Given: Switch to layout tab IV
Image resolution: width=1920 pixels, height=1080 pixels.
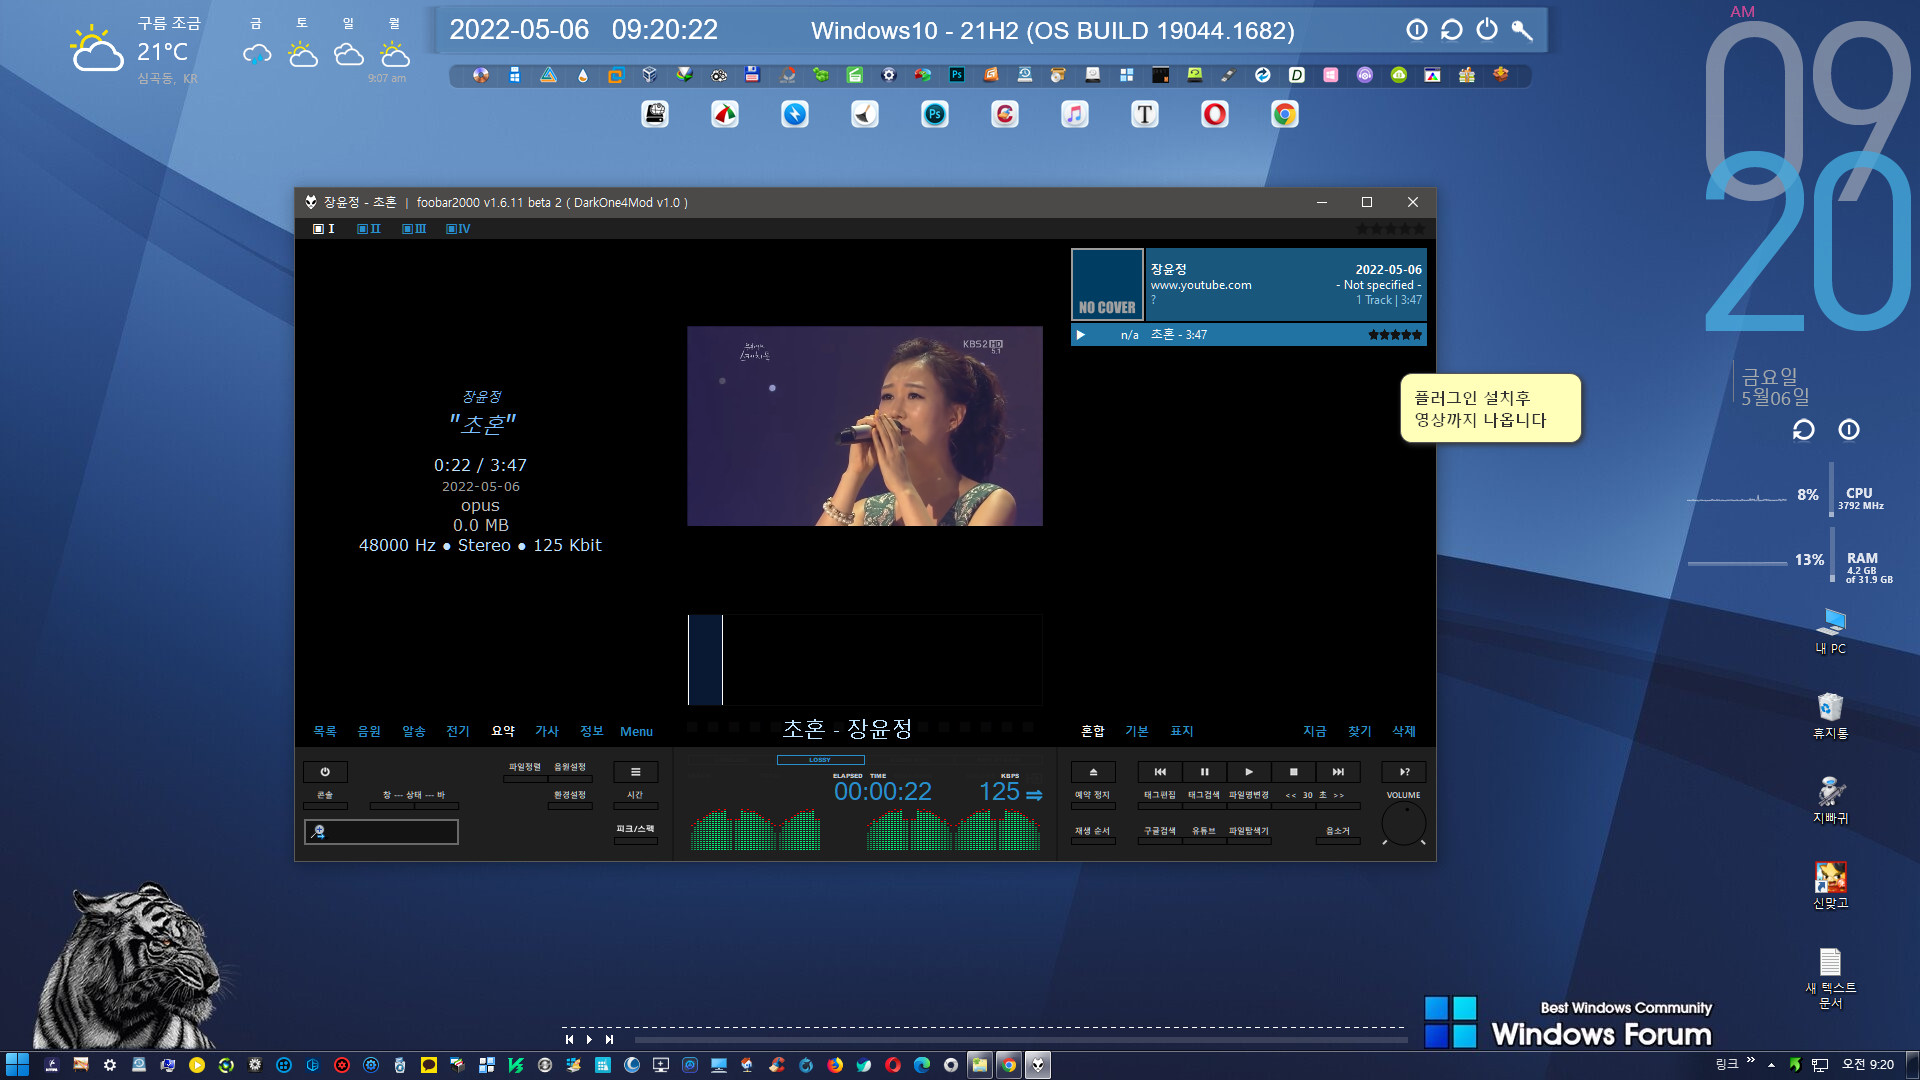Looking at the screenshot, I should pos(458,229).
